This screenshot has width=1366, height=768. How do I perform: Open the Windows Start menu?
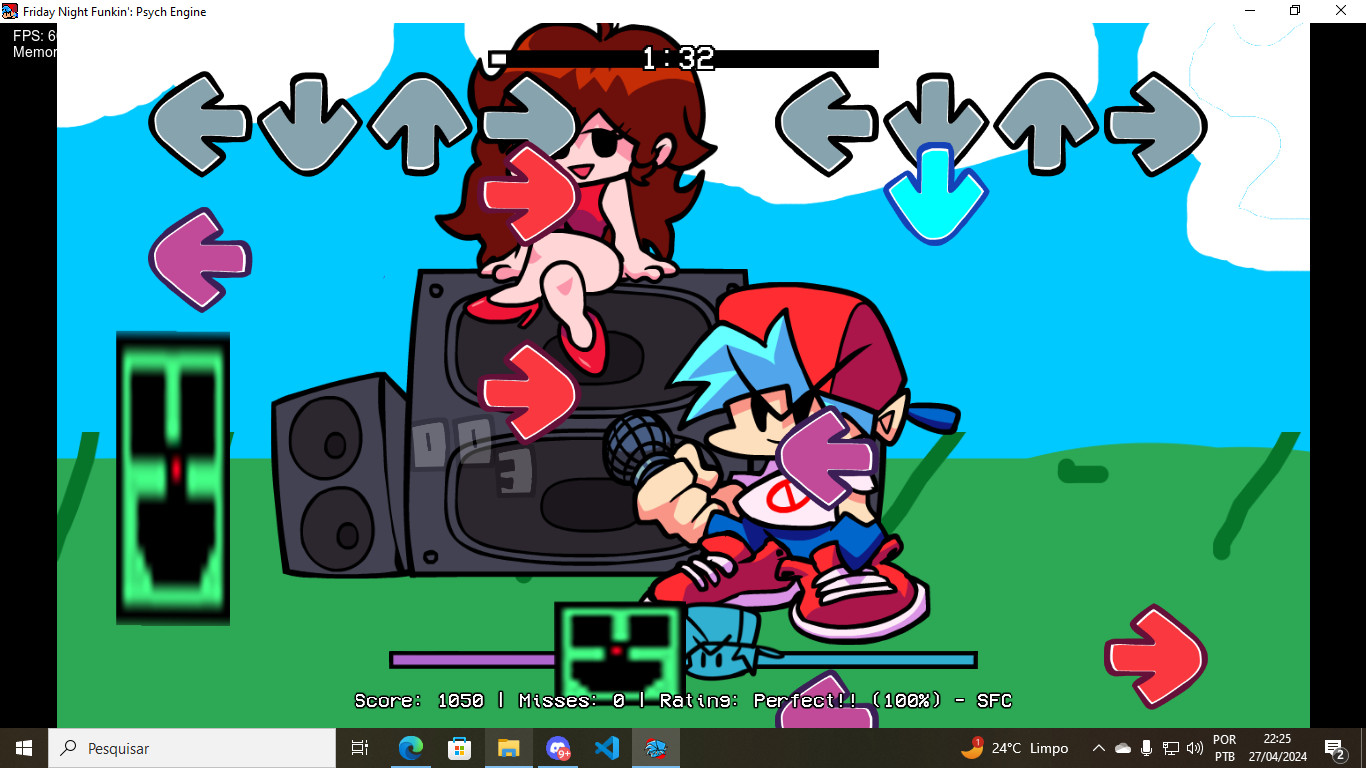[24, 748]
